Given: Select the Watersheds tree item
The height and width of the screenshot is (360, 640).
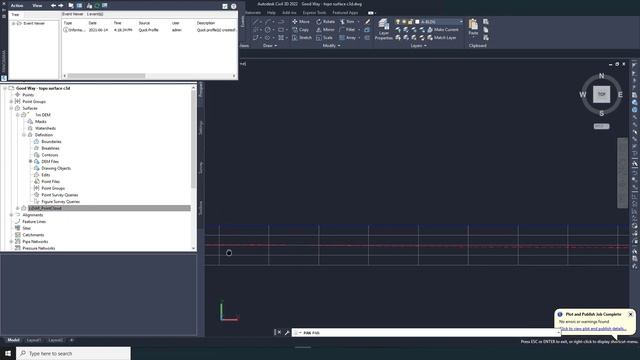Looking at the screenshot, I should coord(45,128).
